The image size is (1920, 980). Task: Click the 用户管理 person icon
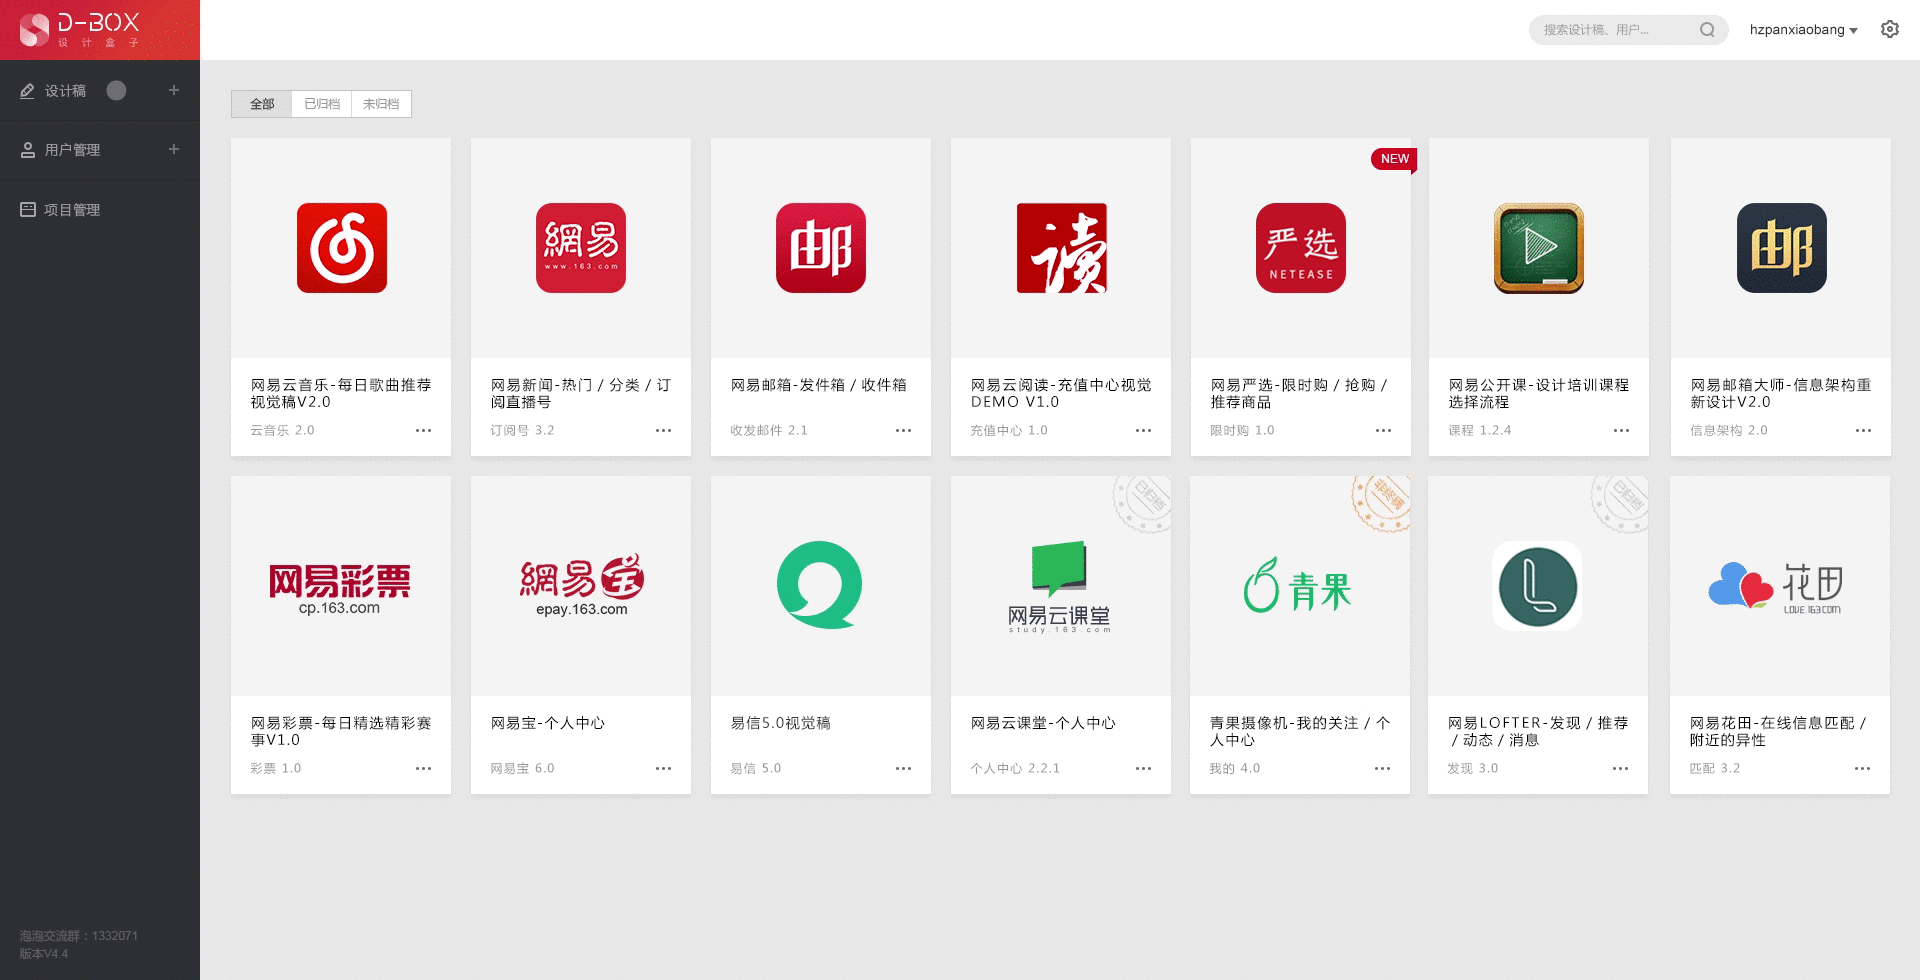tap(28, 150)
